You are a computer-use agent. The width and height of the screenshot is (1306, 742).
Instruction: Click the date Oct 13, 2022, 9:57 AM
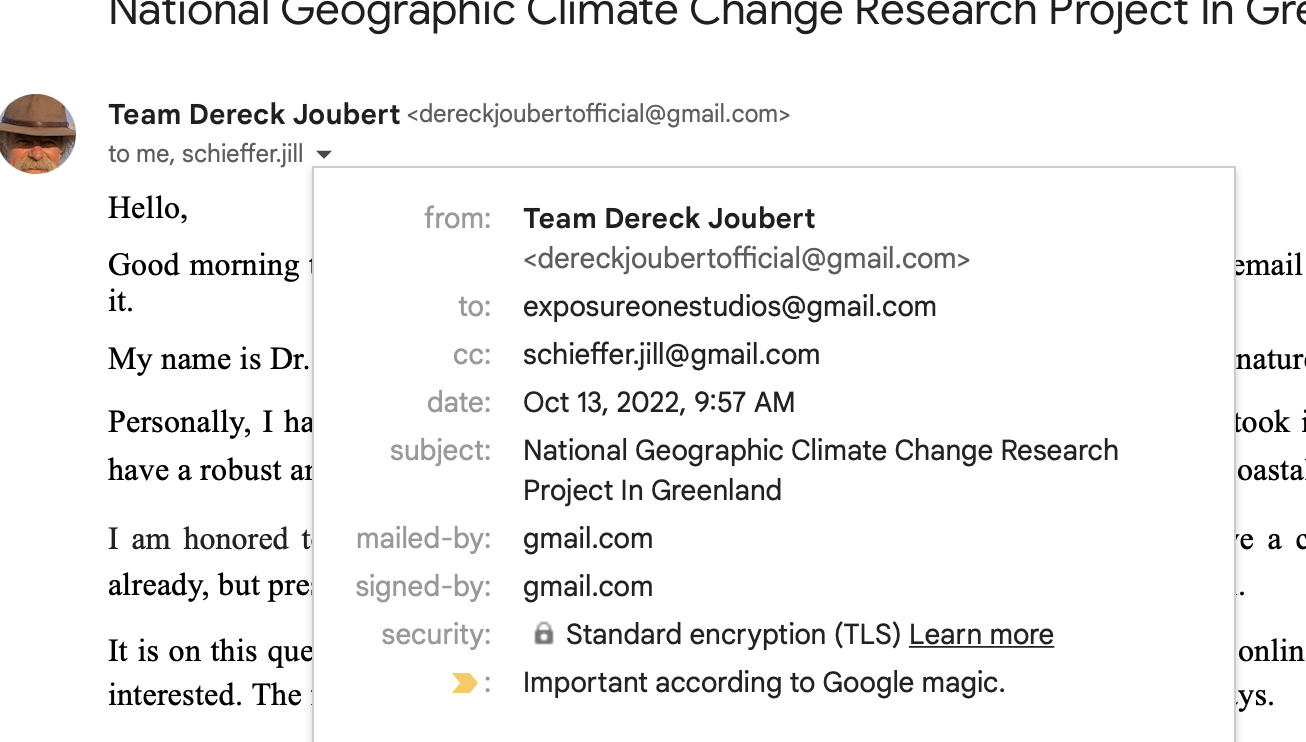pos(658,403)
